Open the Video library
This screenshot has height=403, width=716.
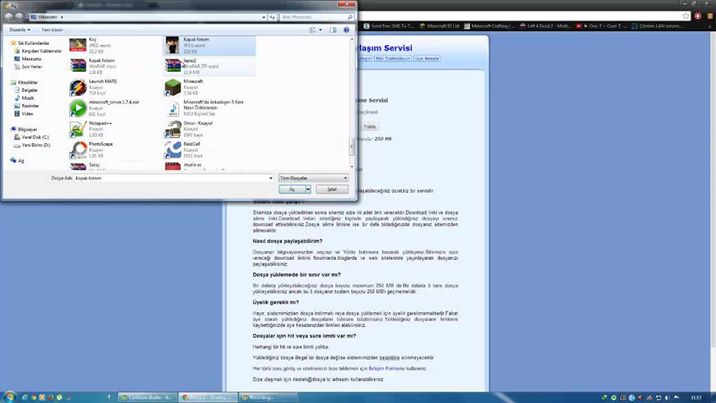[x=24, y=114]
